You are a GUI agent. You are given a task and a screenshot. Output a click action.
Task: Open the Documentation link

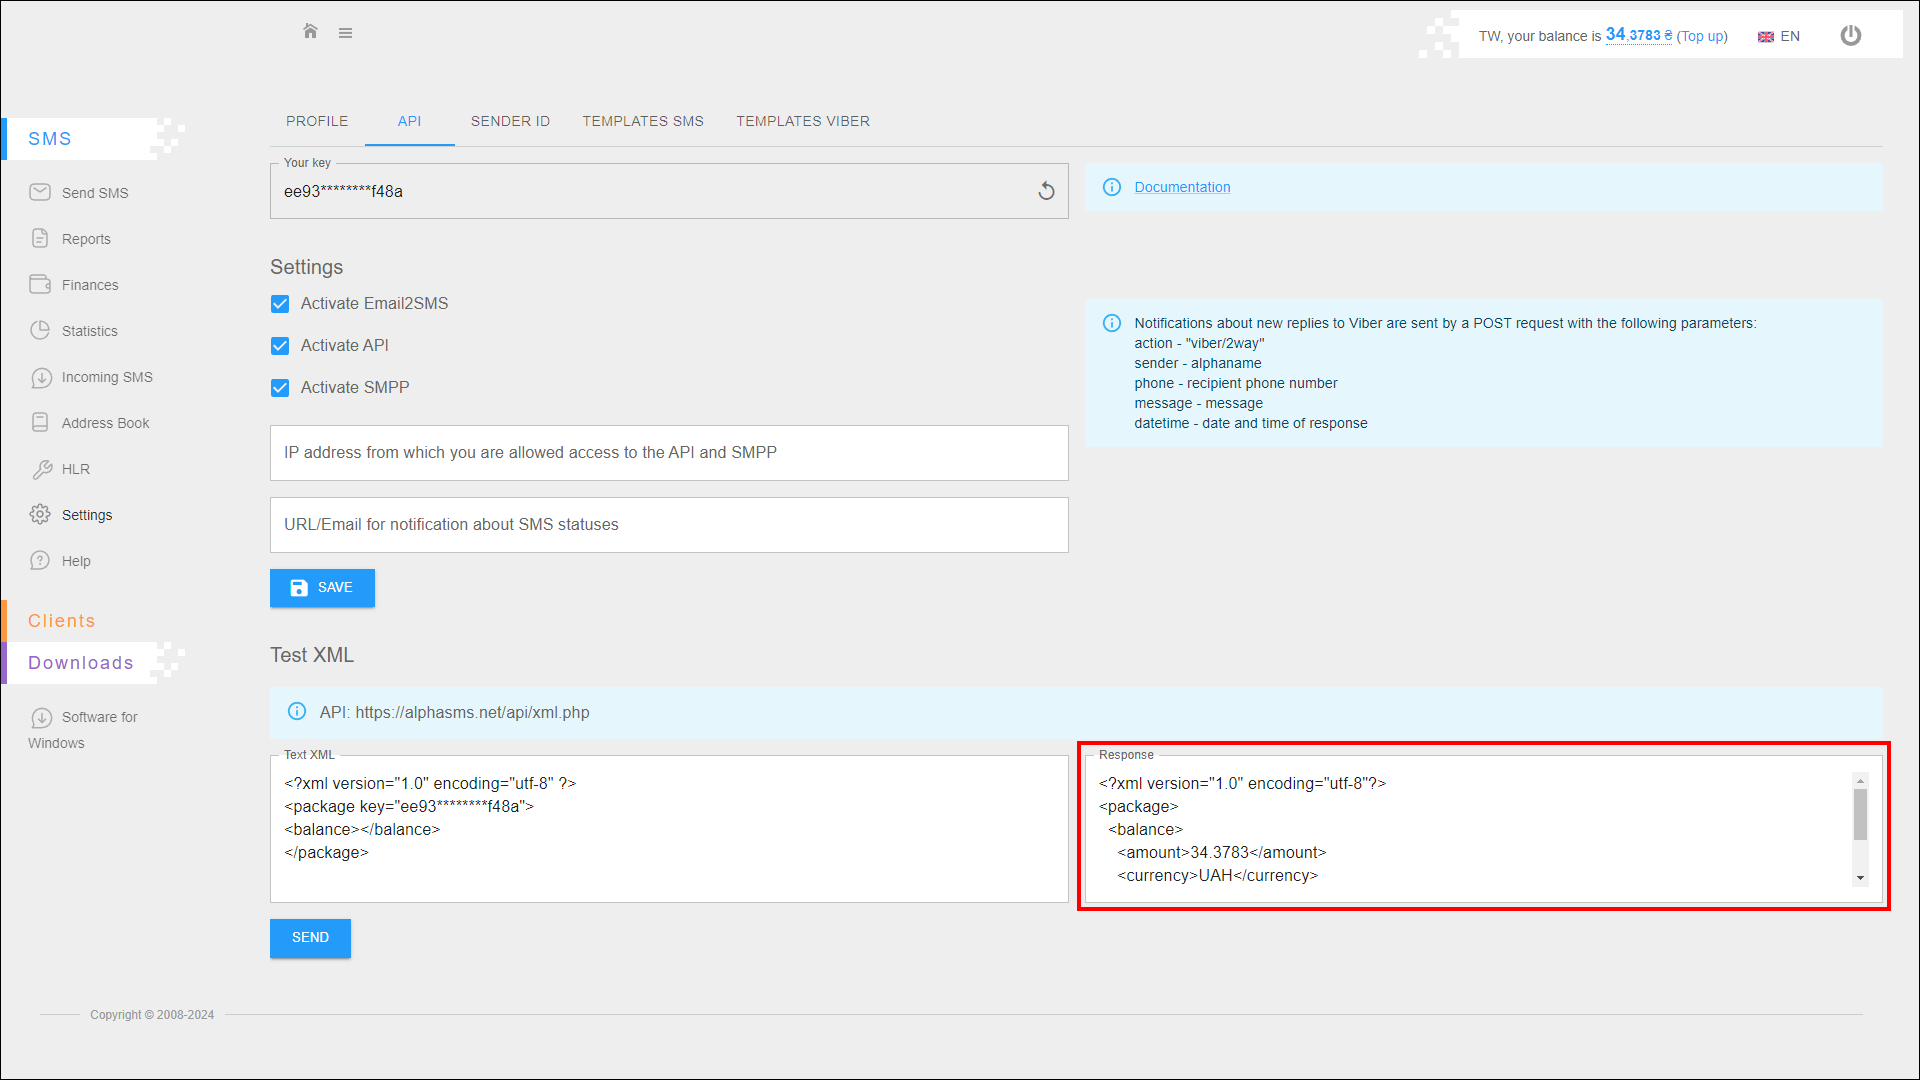(1182, 187)
